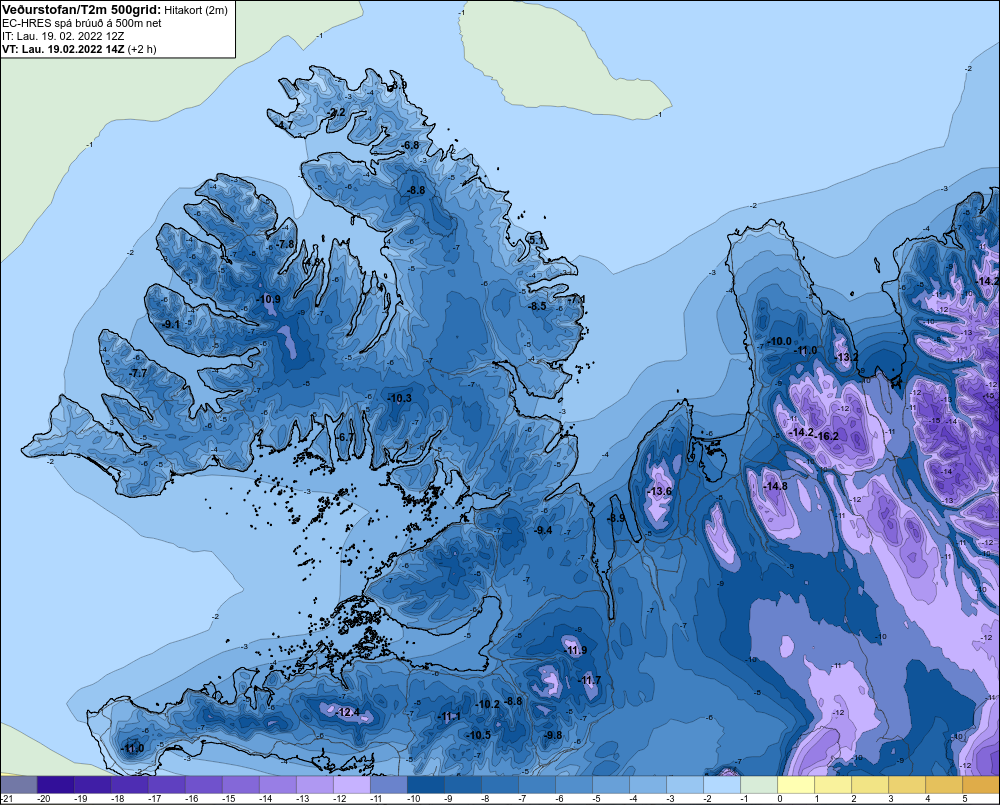Click the '-17' legend scale label
1000x805 pixels.
tap(155, 799)
